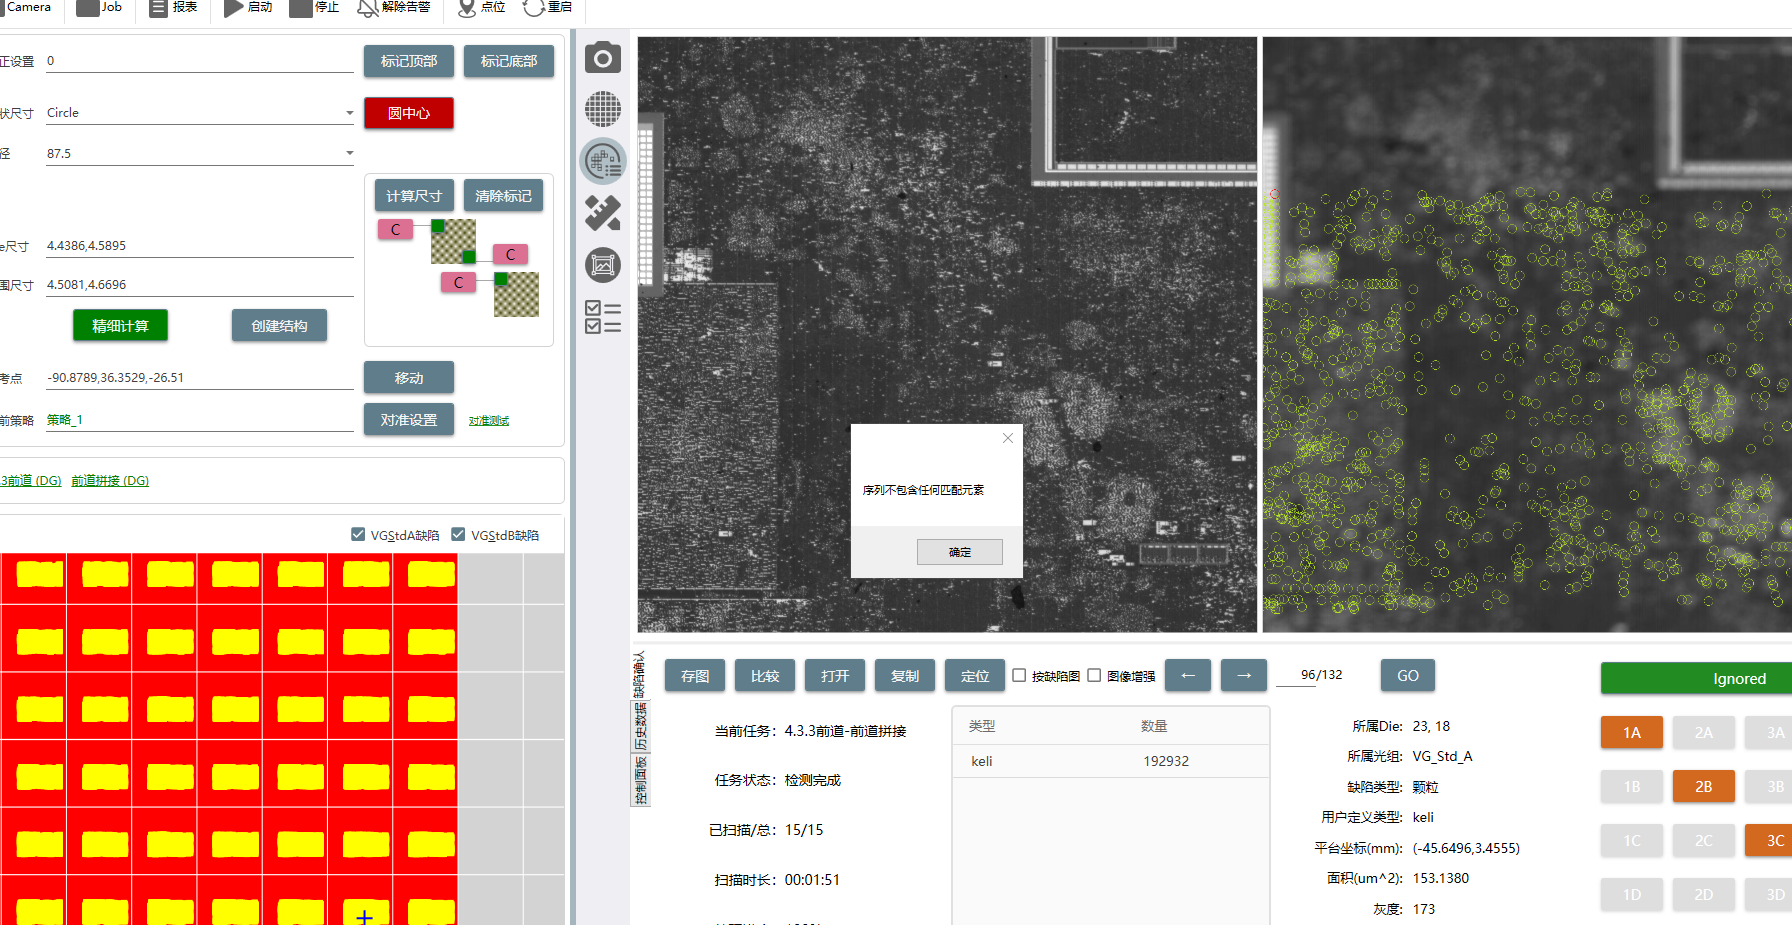Screen dimensions: 1792x925
Task: Open the Circle shape dropdown
Action: [349, 113]
